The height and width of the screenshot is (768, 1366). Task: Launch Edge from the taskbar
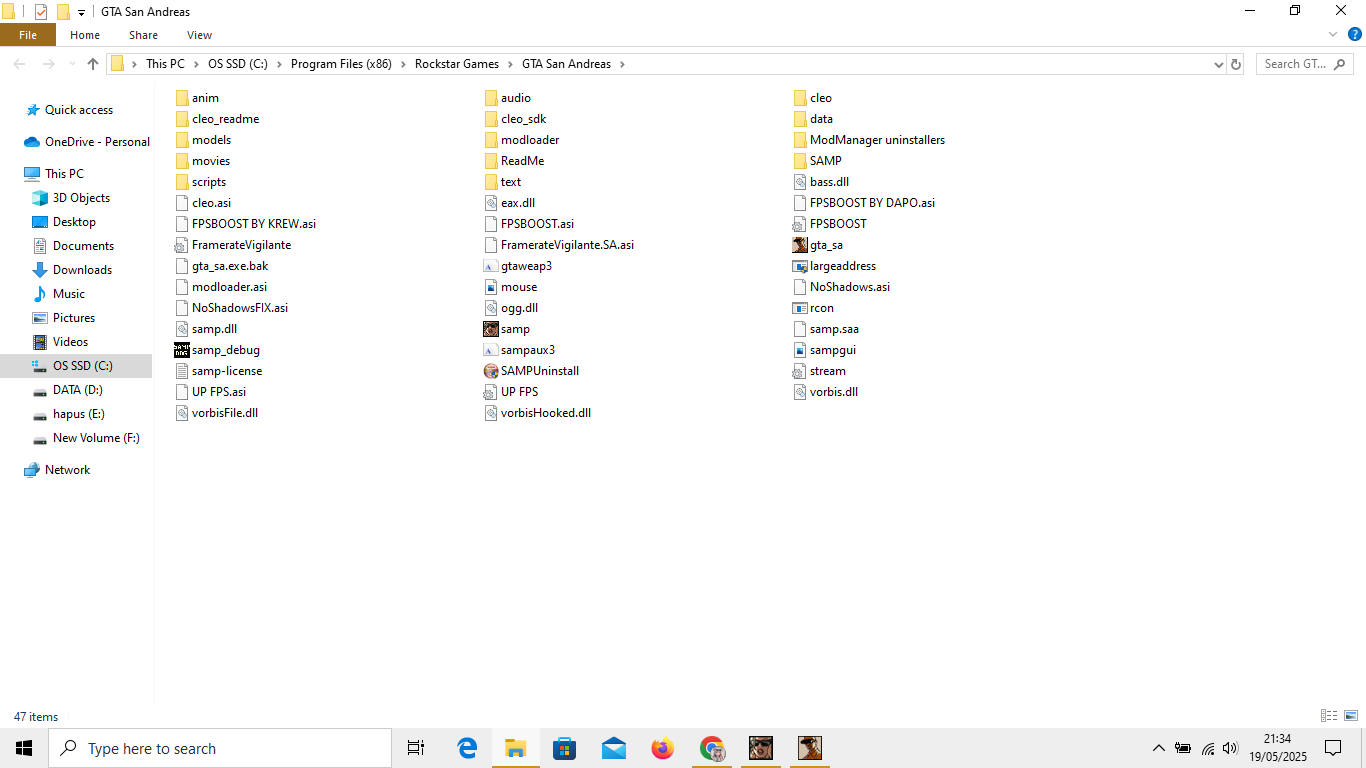(x=467, y=748)
